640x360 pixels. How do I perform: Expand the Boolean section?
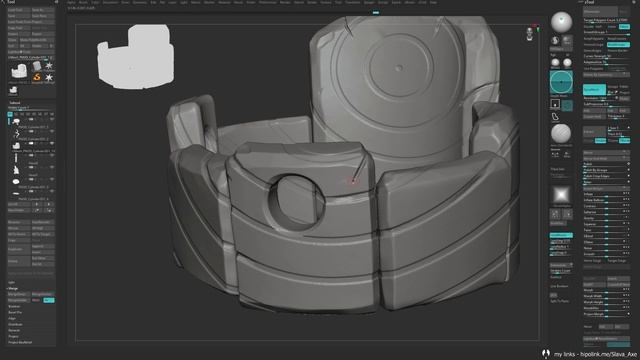coord(14,307)
